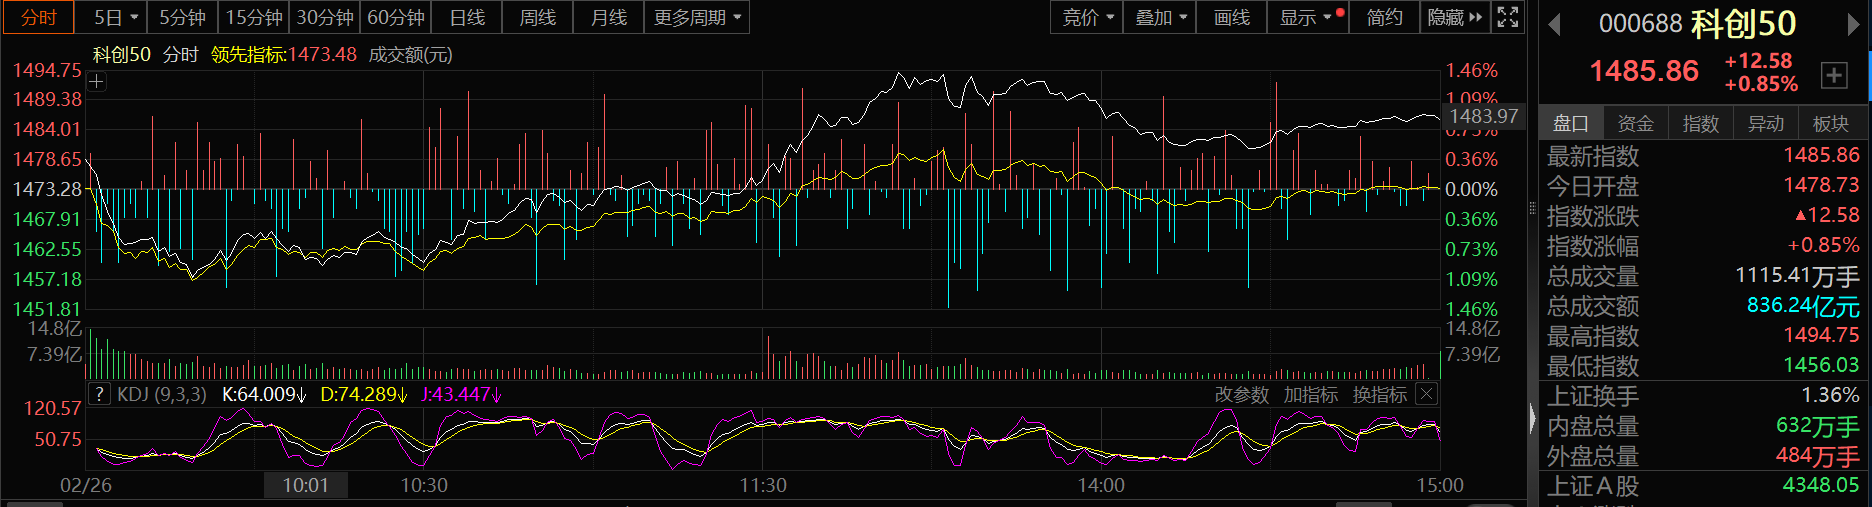
Task: Toggle the 隐藏 hide panel button
Action: [x=1454, y=17]
